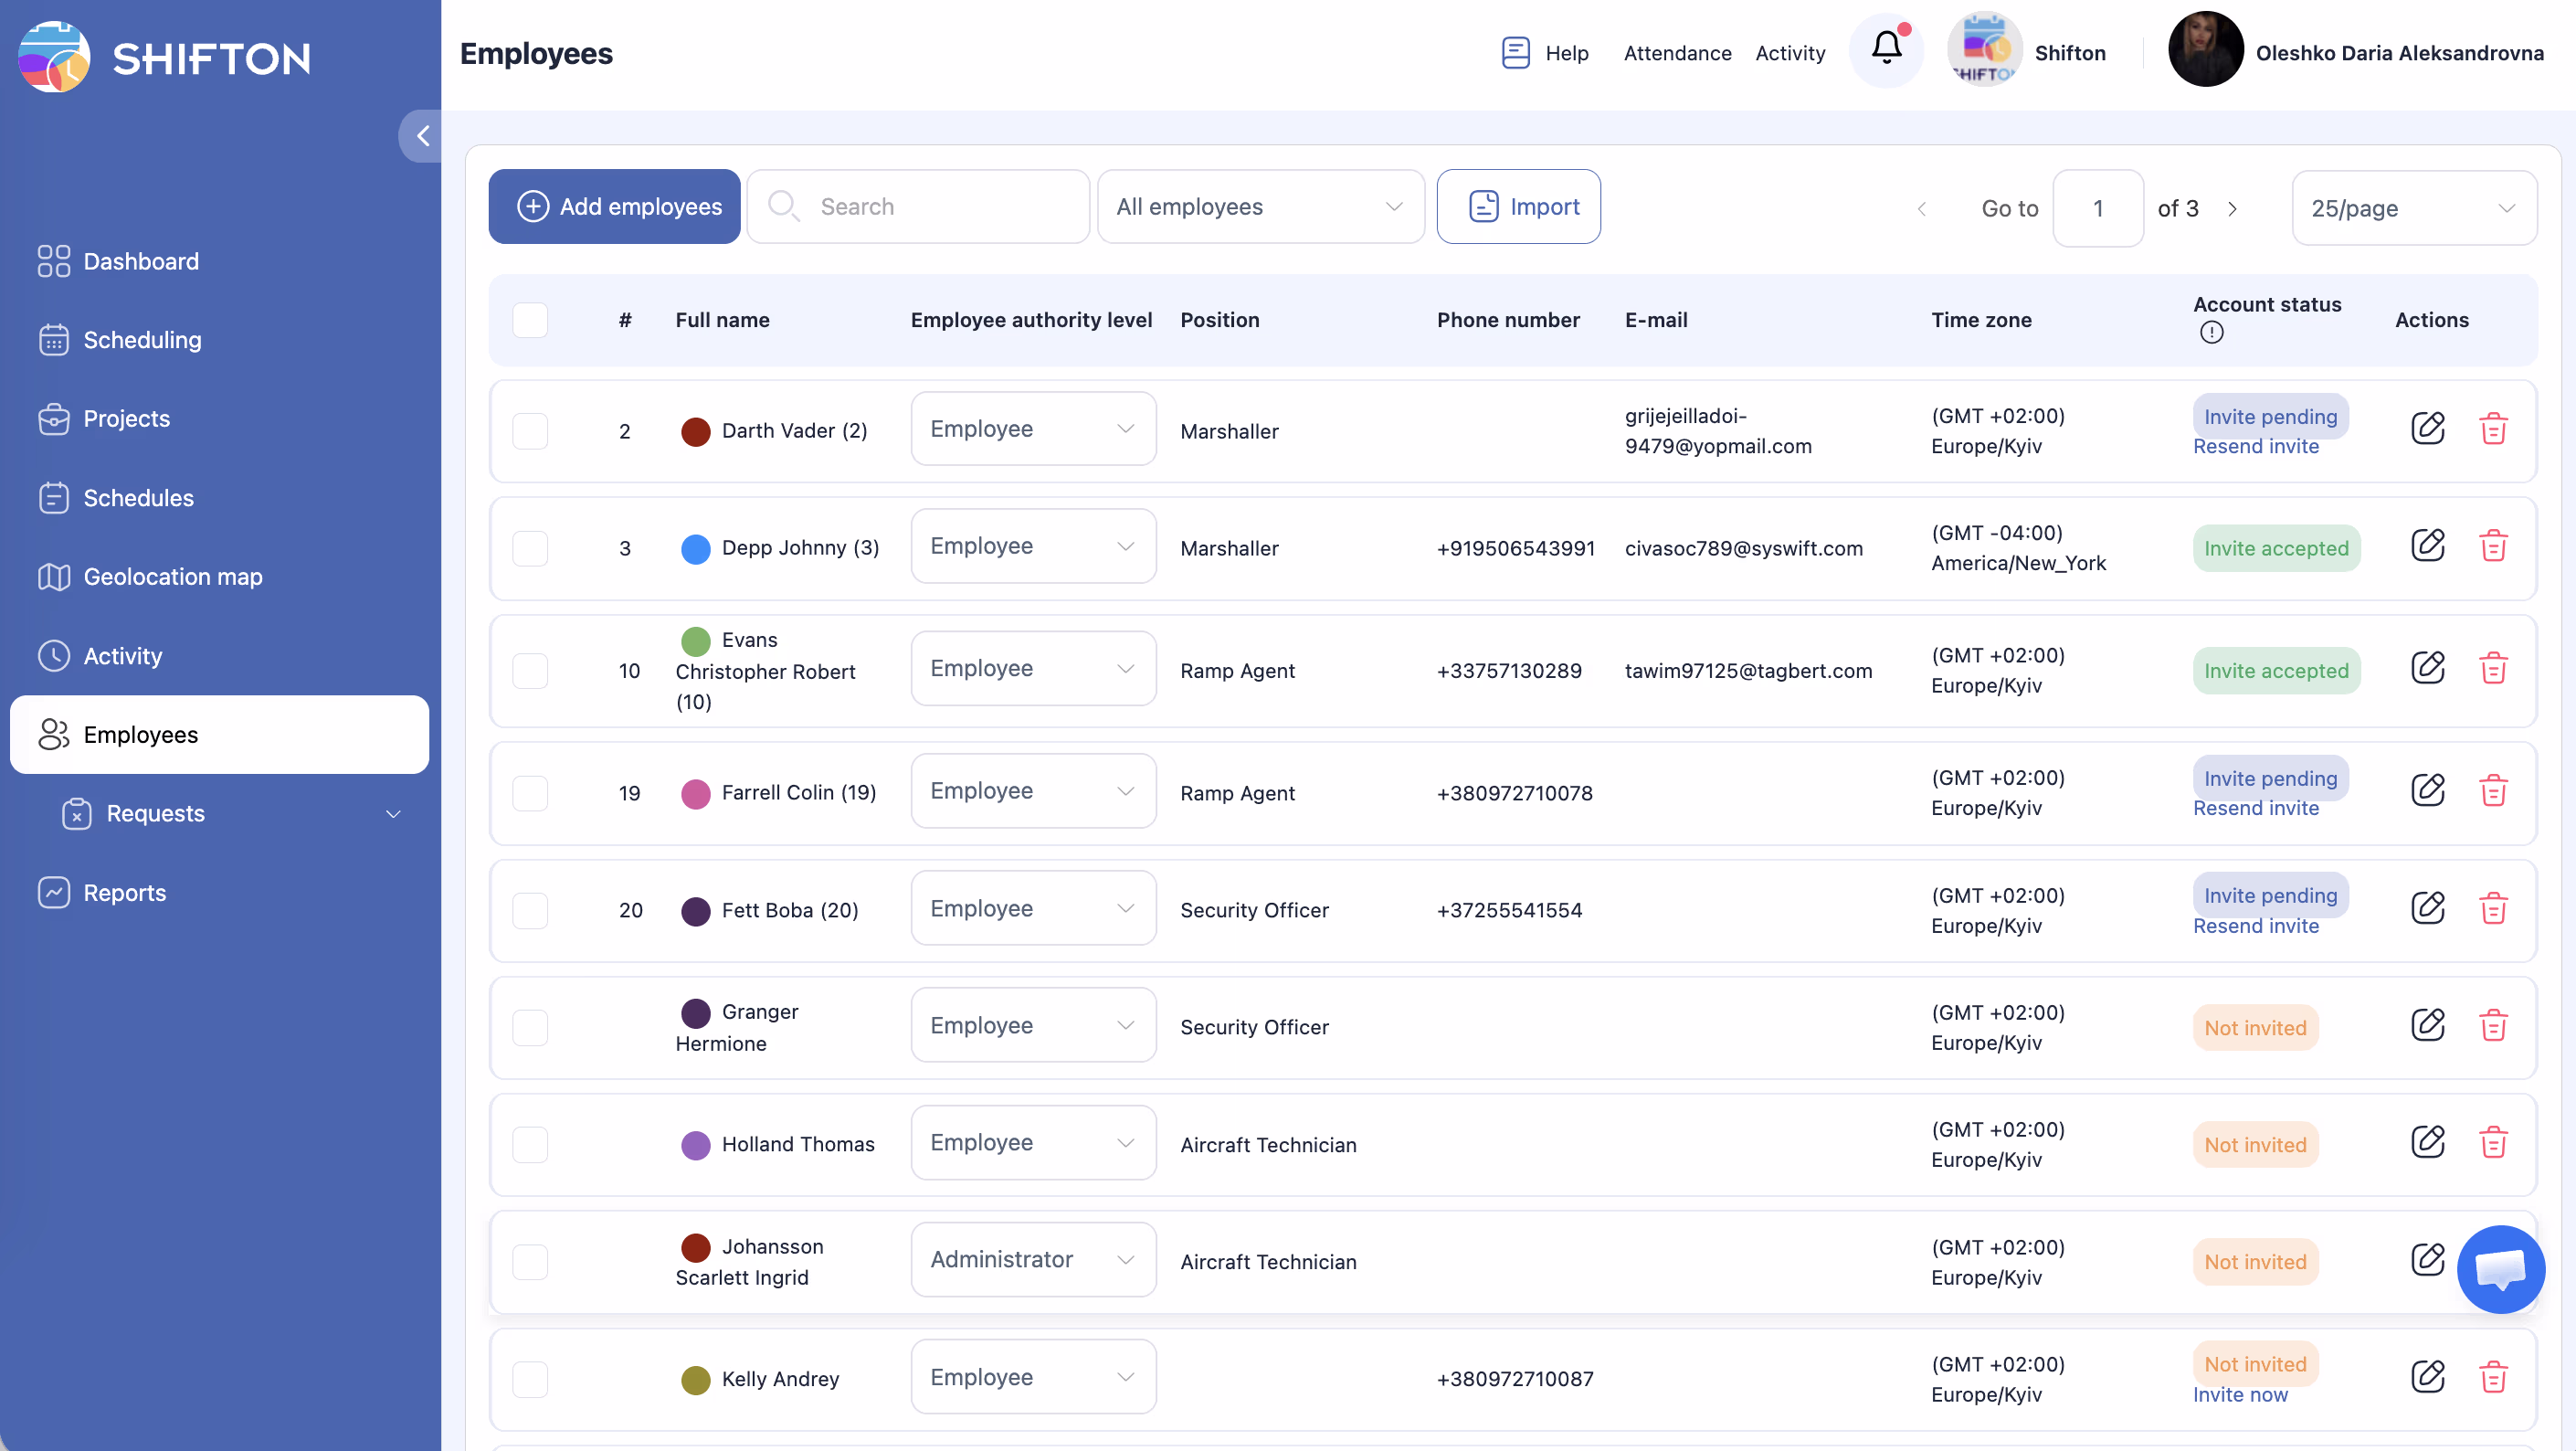This screenshot has height=1451, width=2576.
Task: Collapse the sidebar with the arrow button
Action: [x=422, y=136]
